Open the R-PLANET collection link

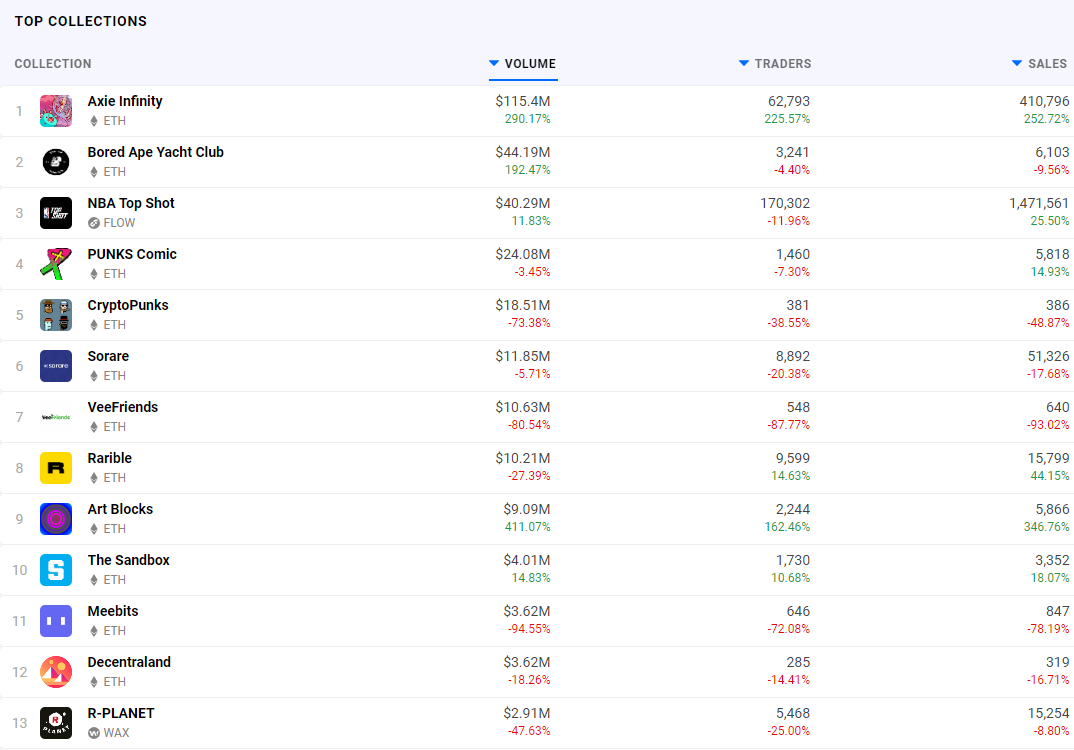[x=121, y=714]
